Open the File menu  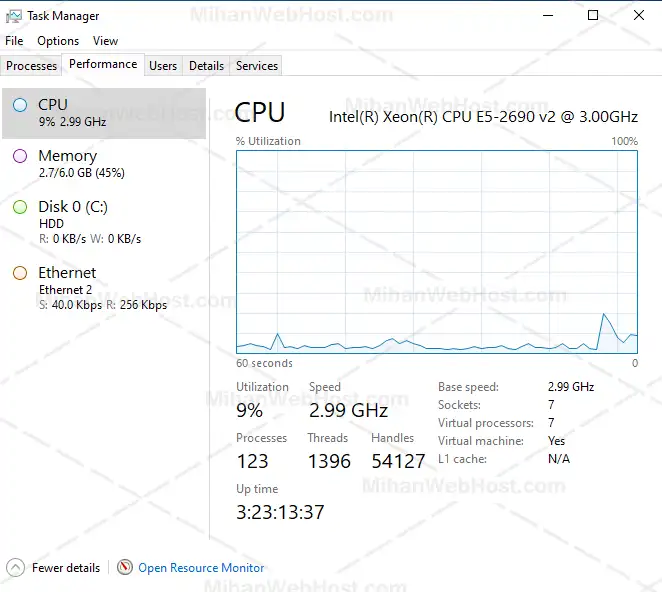(x=14, y=41)
